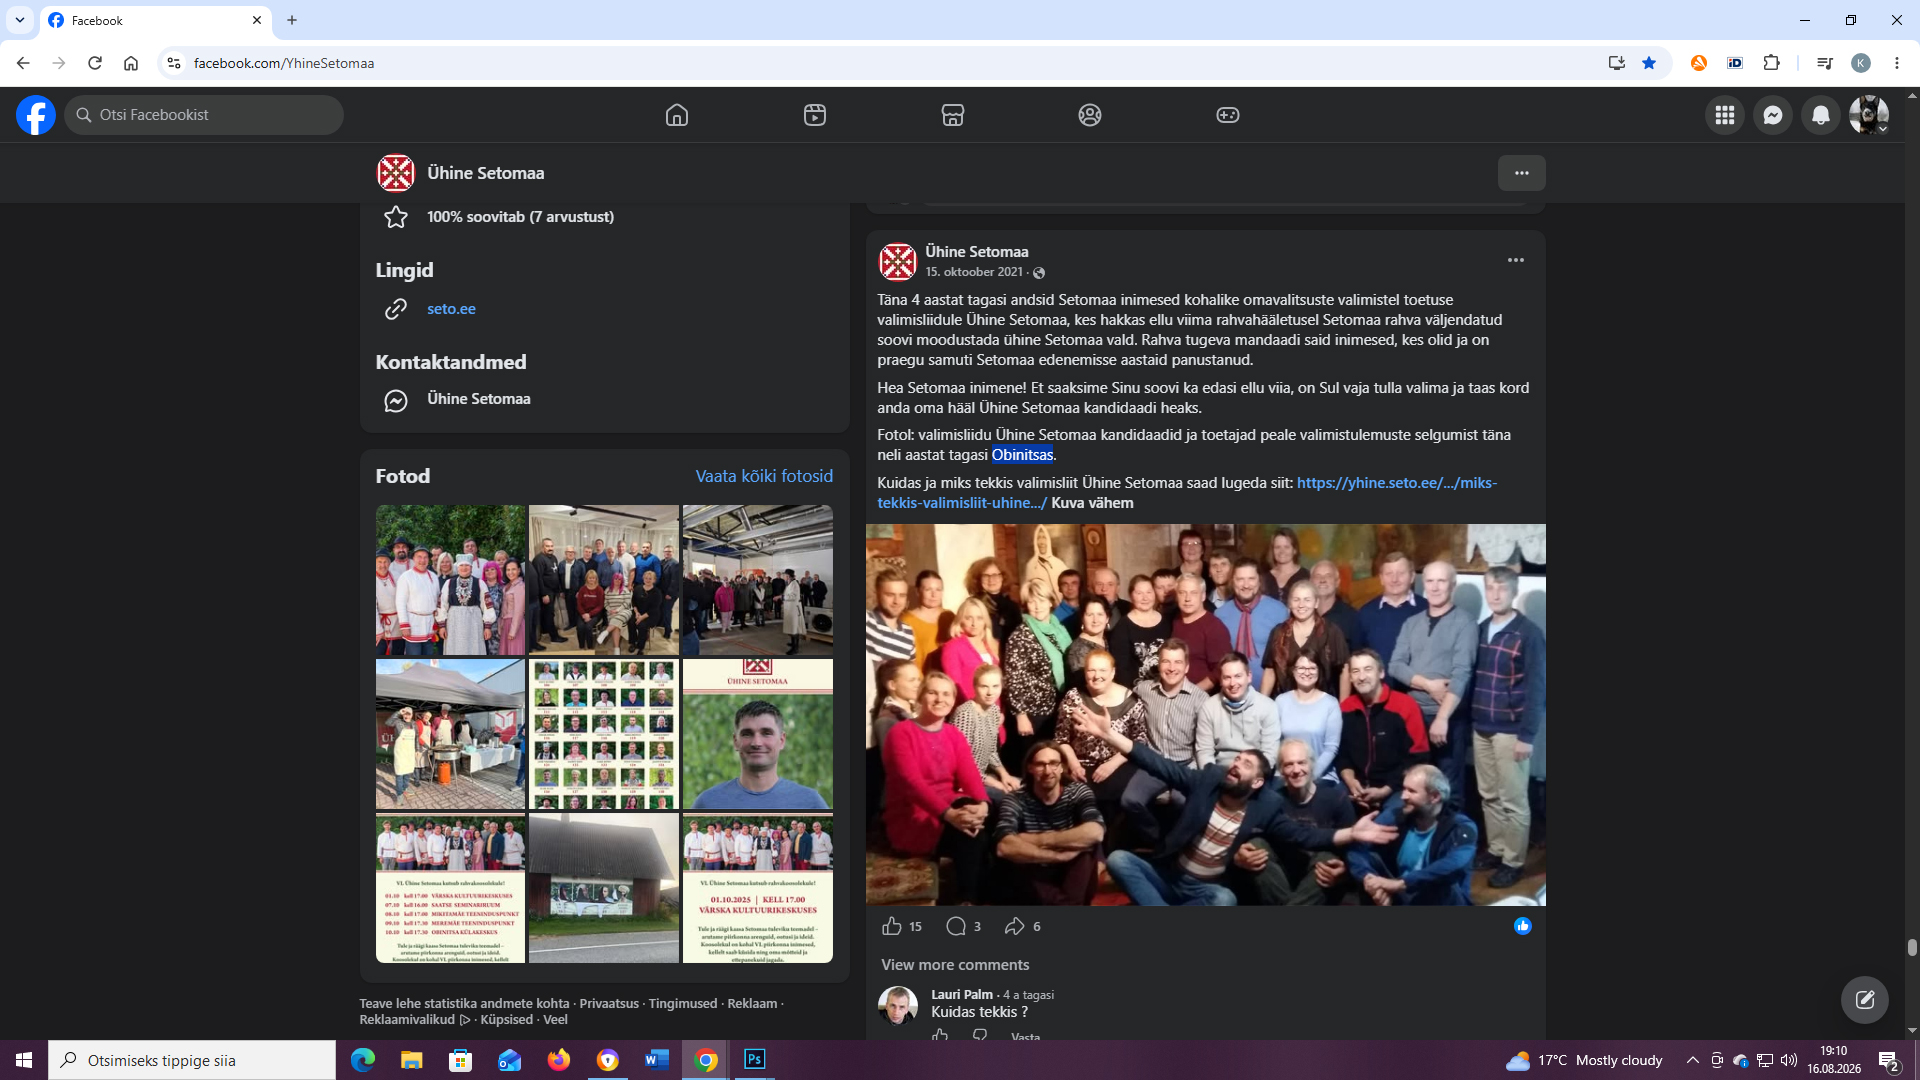The height and width of the screenshot is (1080, 1920).
Task: Open Messenger chats icon
Action: tap(1773, 115)
